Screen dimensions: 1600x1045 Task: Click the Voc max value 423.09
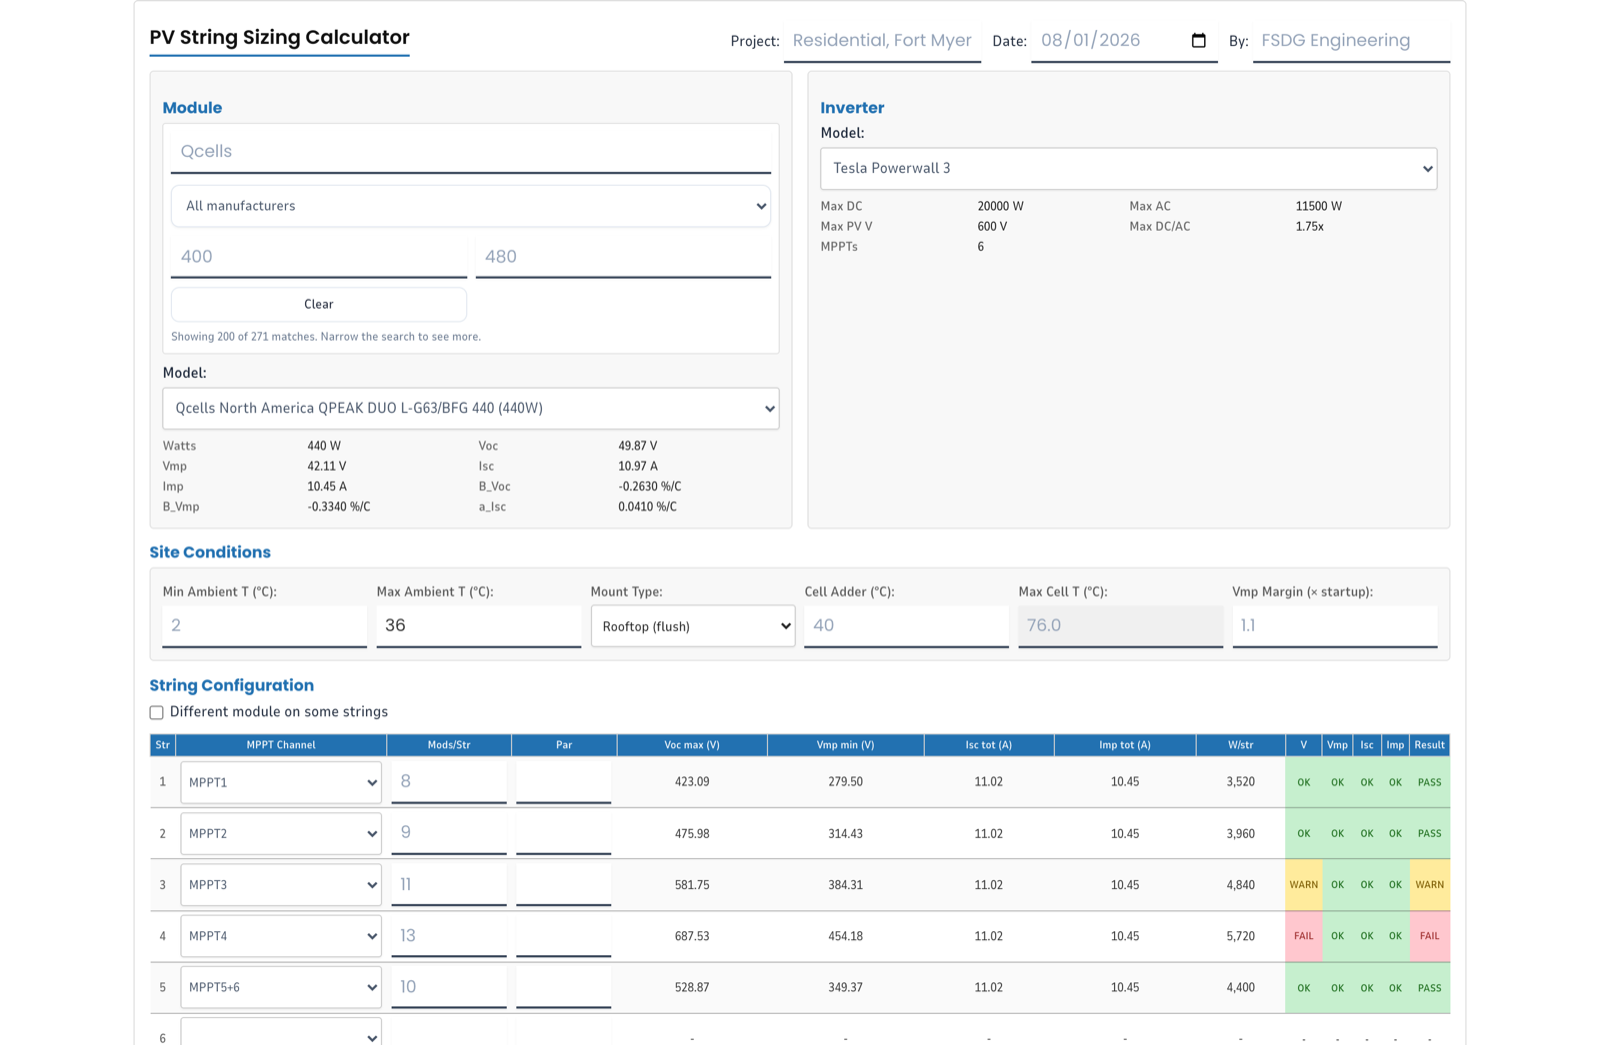point(692,782)
